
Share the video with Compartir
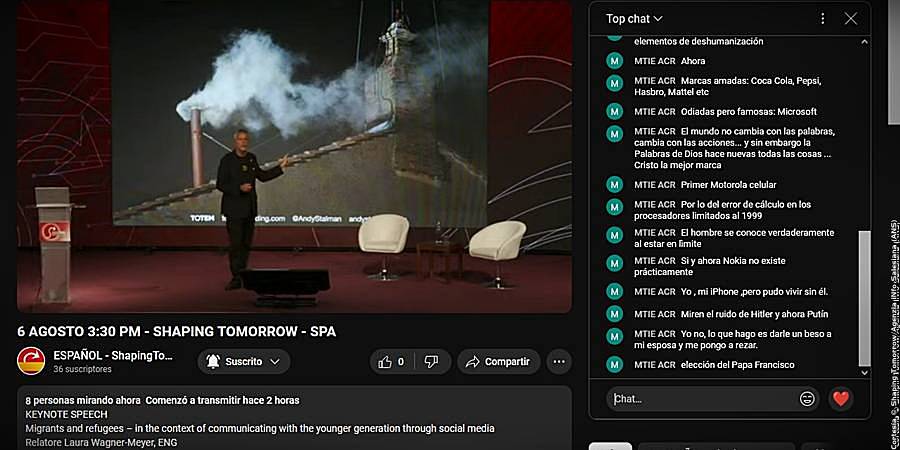tap(499, 362)
